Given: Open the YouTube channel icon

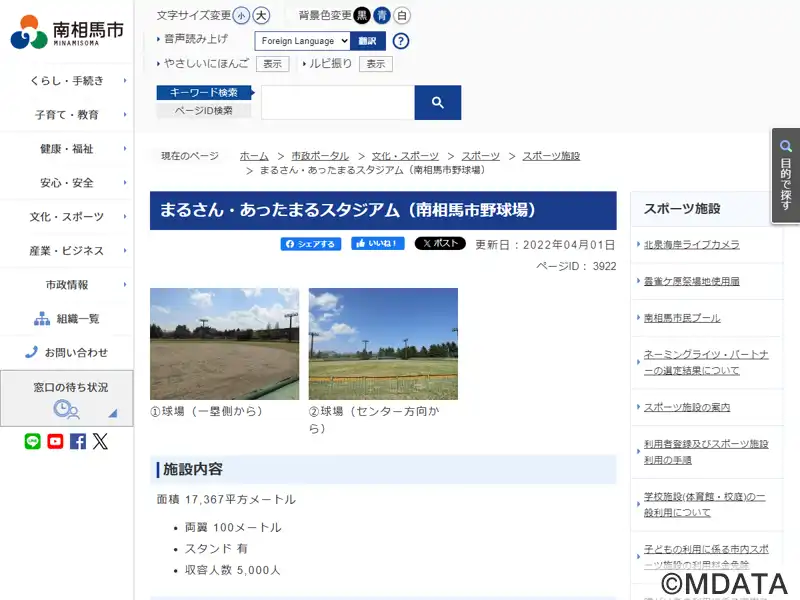Looking at the screenshot, I should [x=55, y=441].
